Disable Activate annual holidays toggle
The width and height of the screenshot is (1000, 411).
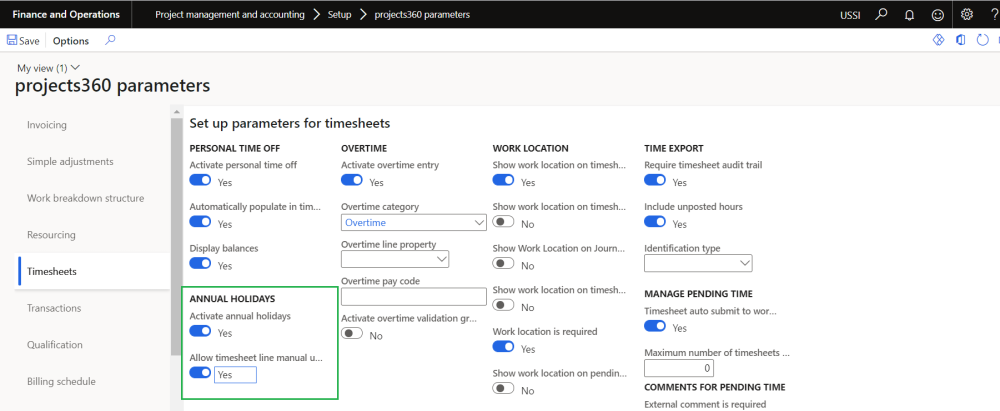pyautogui.click(x=201, y=331)
